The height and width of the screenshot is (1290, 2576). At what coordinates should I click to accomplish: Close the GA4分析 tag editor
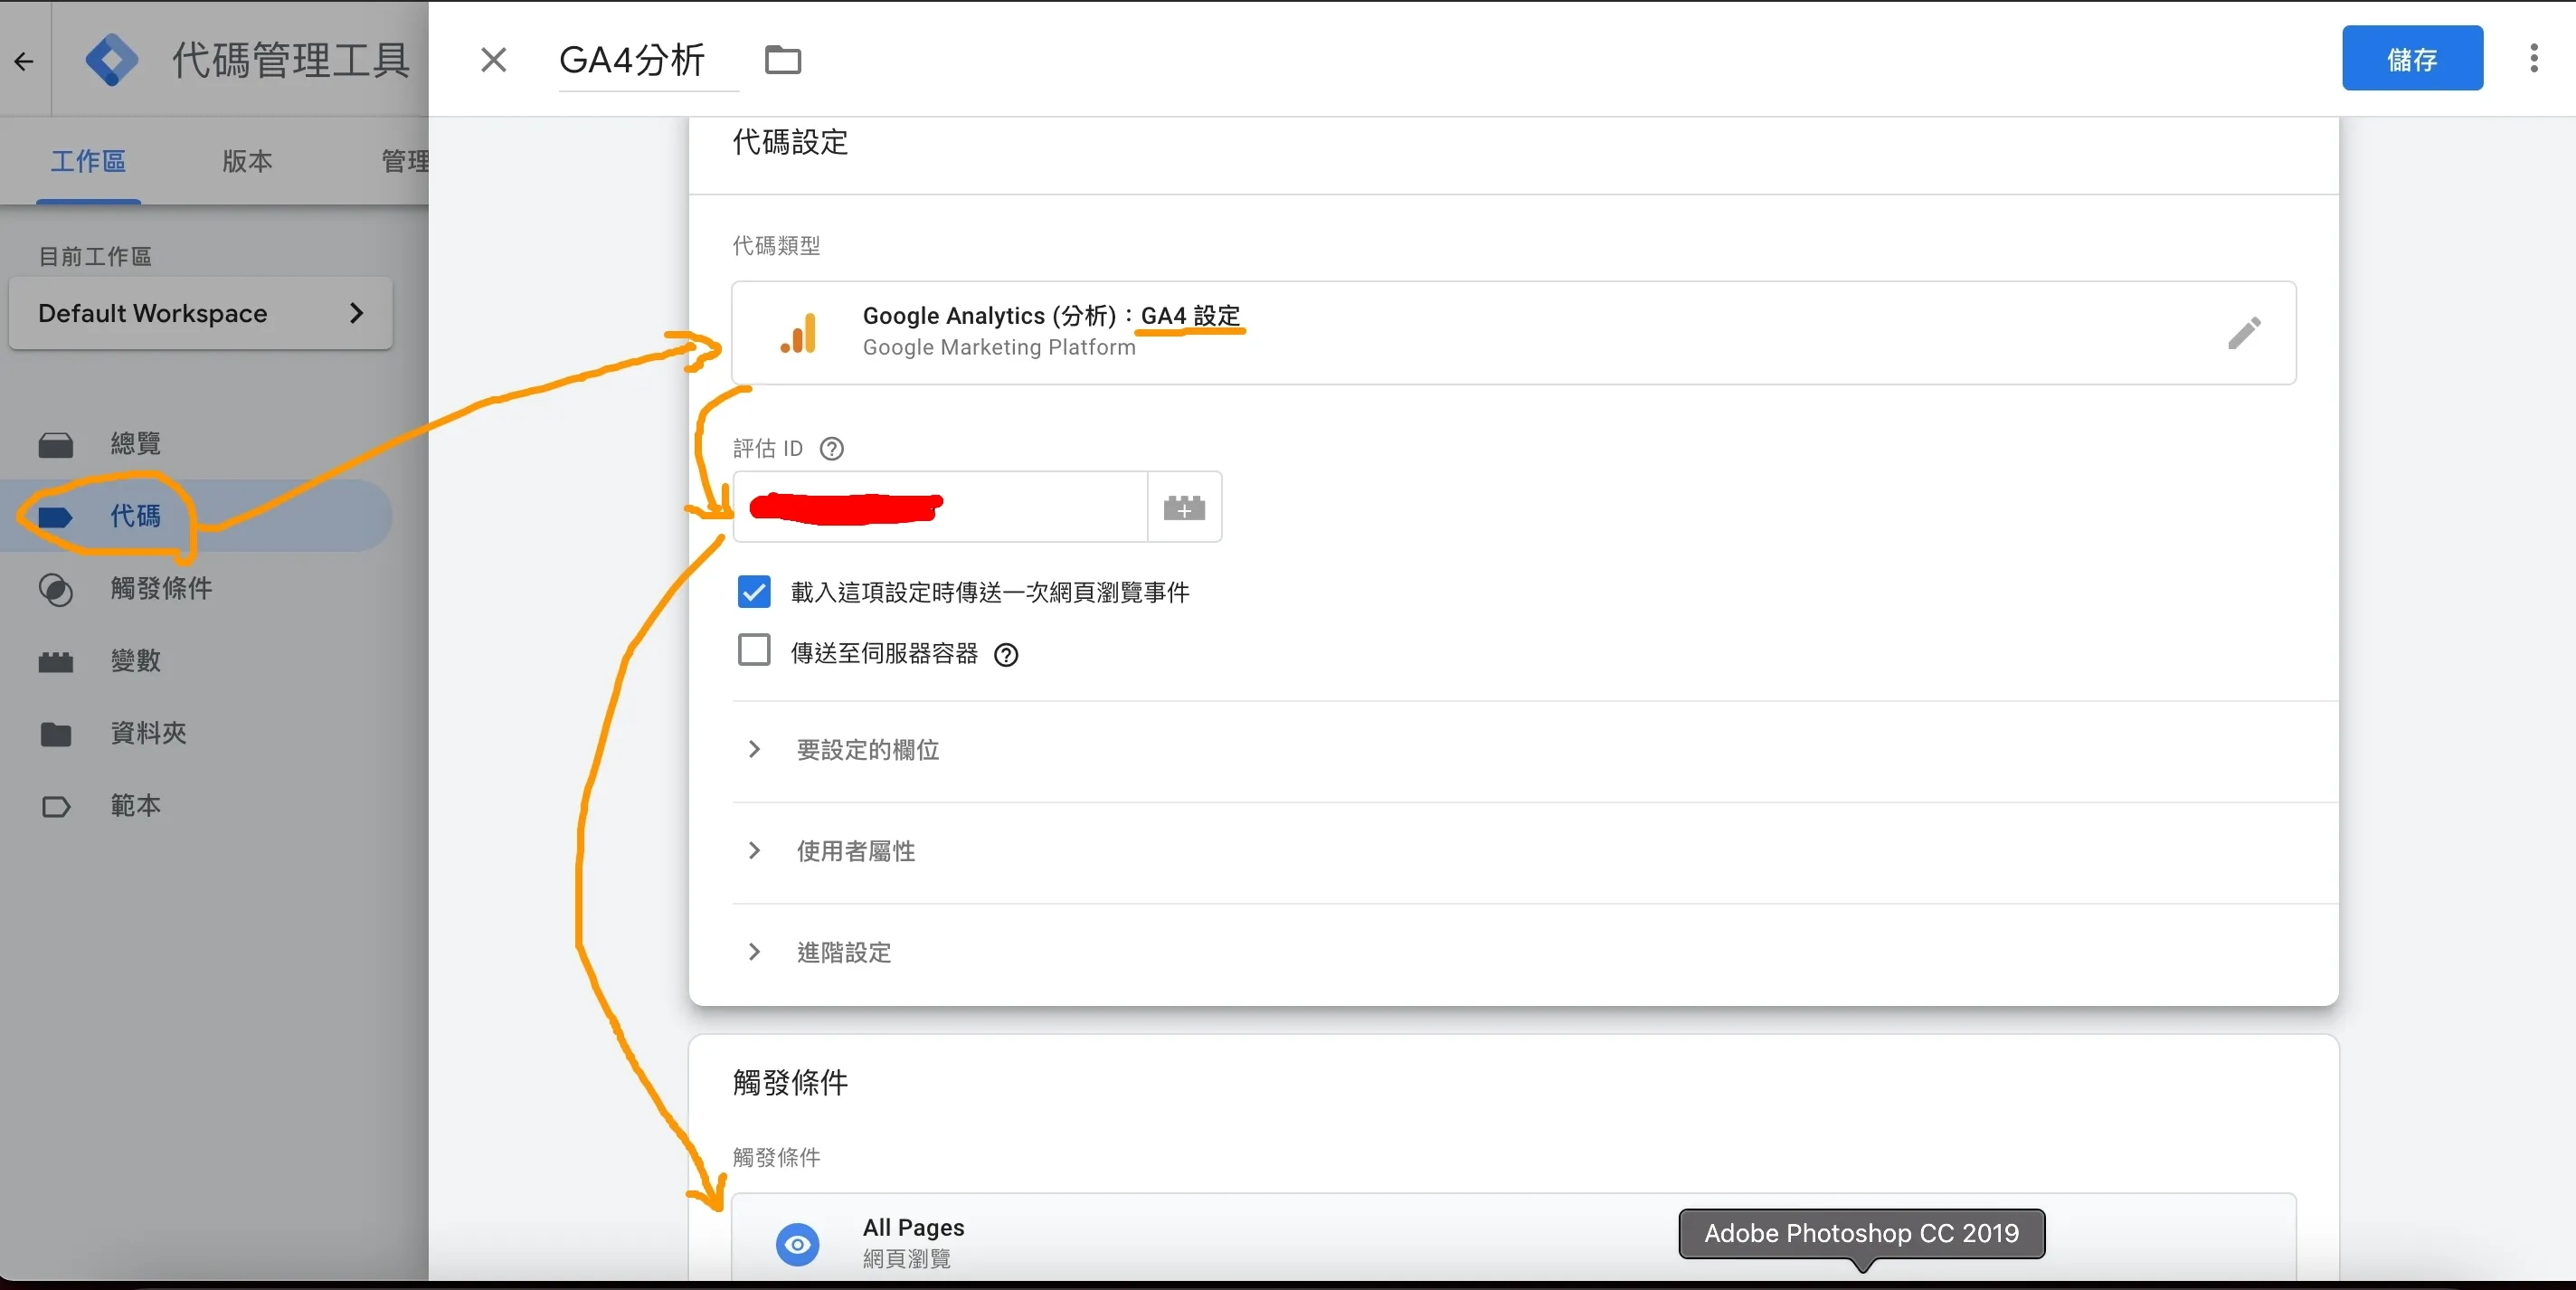point(493,60)
